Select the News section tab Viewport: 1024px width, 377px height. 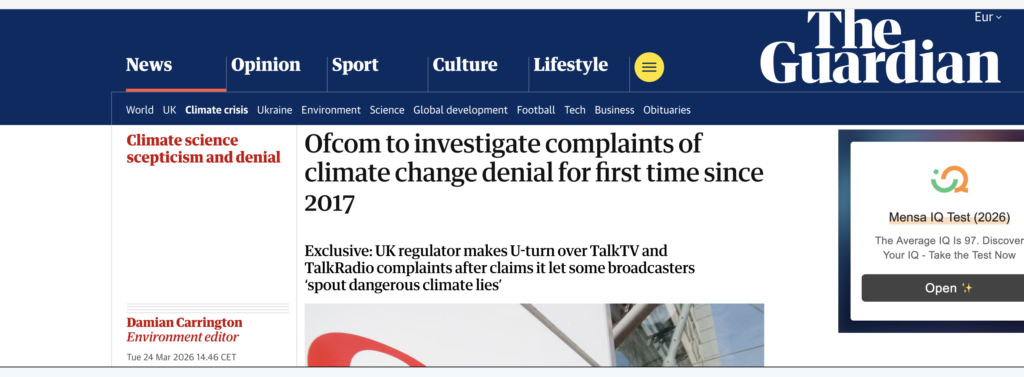[149, 65]
